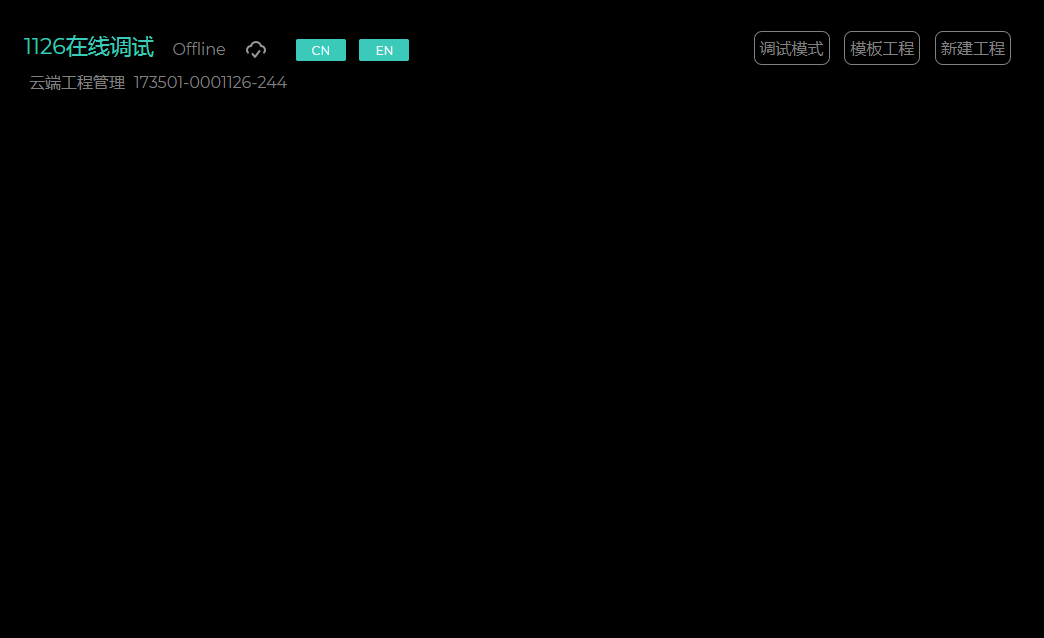This screenshot has width=1044, height=638.
Task: Select the green 1126在线调试 heading
Action: [x=89, y=47]
